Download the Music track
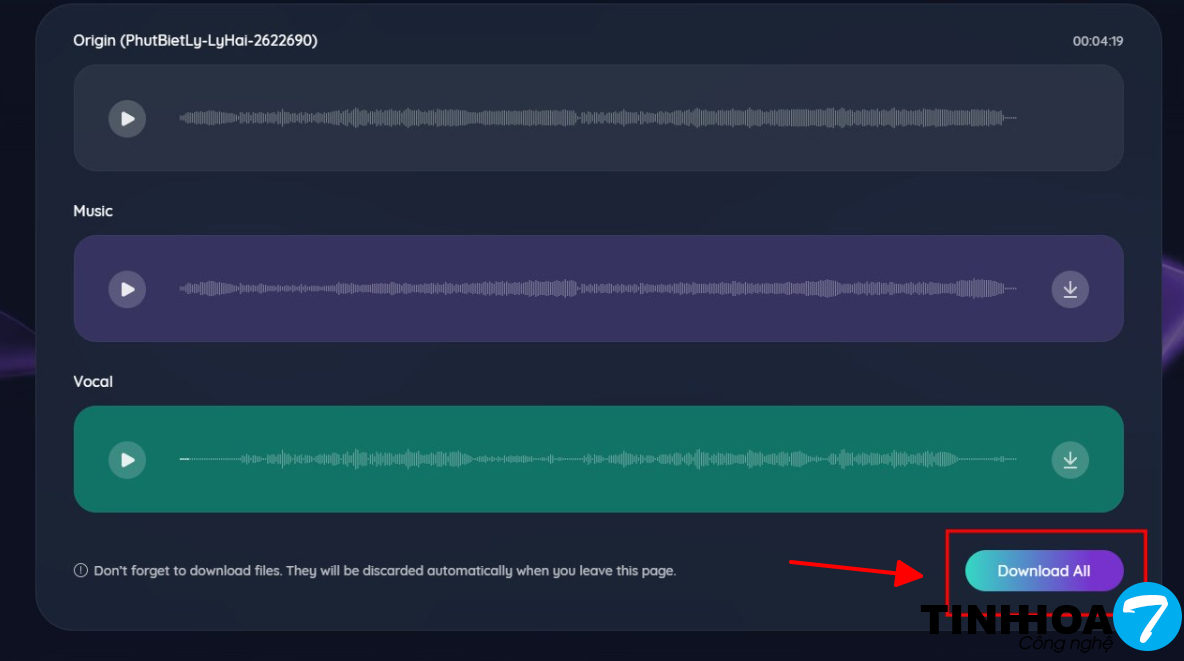 (x=1070, y=289)
